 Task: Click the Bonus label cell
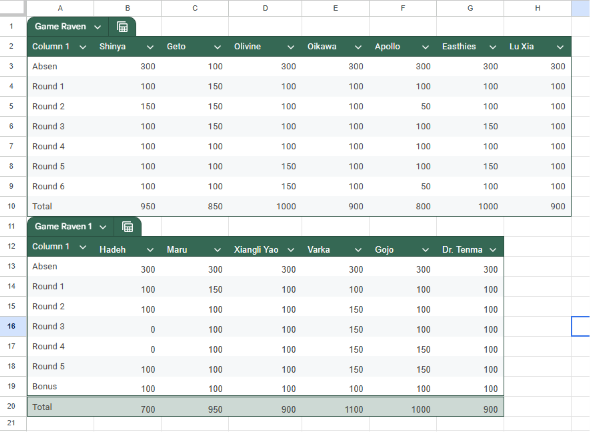[x=60, y=386]
